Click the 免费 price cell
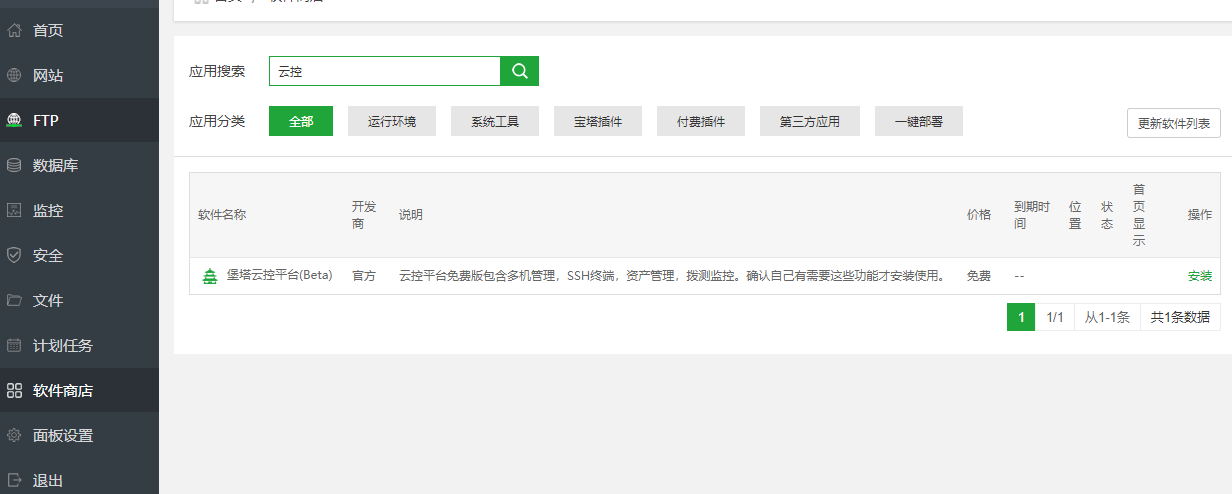The height and width of the screenshot is (494, 1232). coord(979,276)
